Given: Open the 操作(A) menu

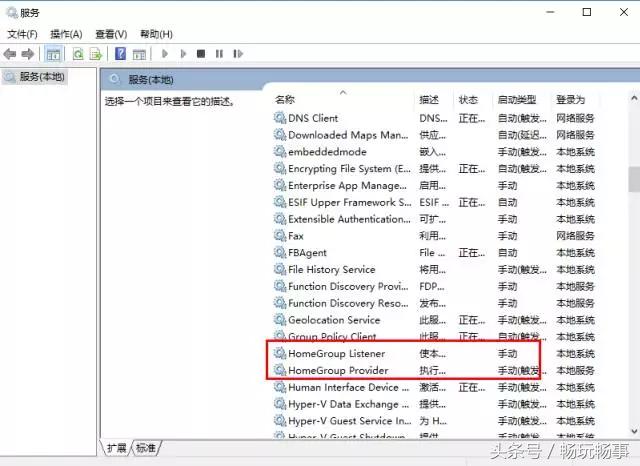Looking at the screenshot, I should coord(66,34).
